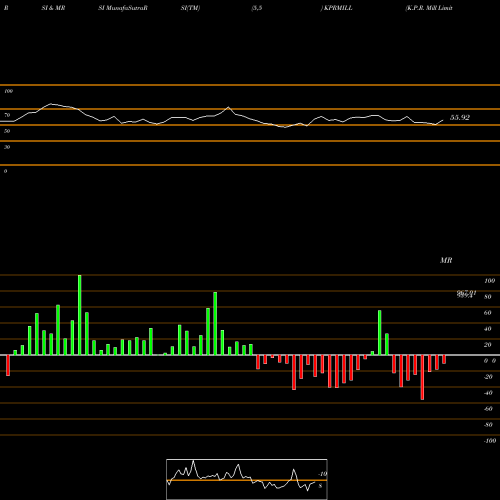Click the MR axis label -20 on right

point(488,377)
